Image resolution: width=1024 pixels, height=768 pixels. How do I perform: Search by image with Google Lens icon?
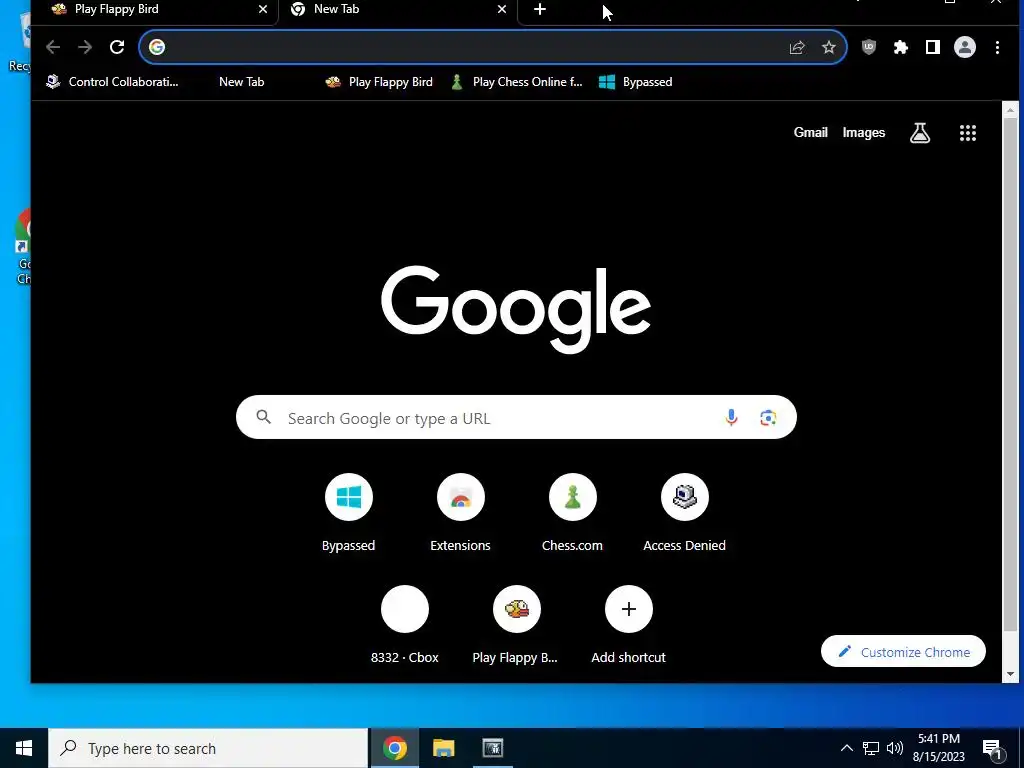pos(768,417)
